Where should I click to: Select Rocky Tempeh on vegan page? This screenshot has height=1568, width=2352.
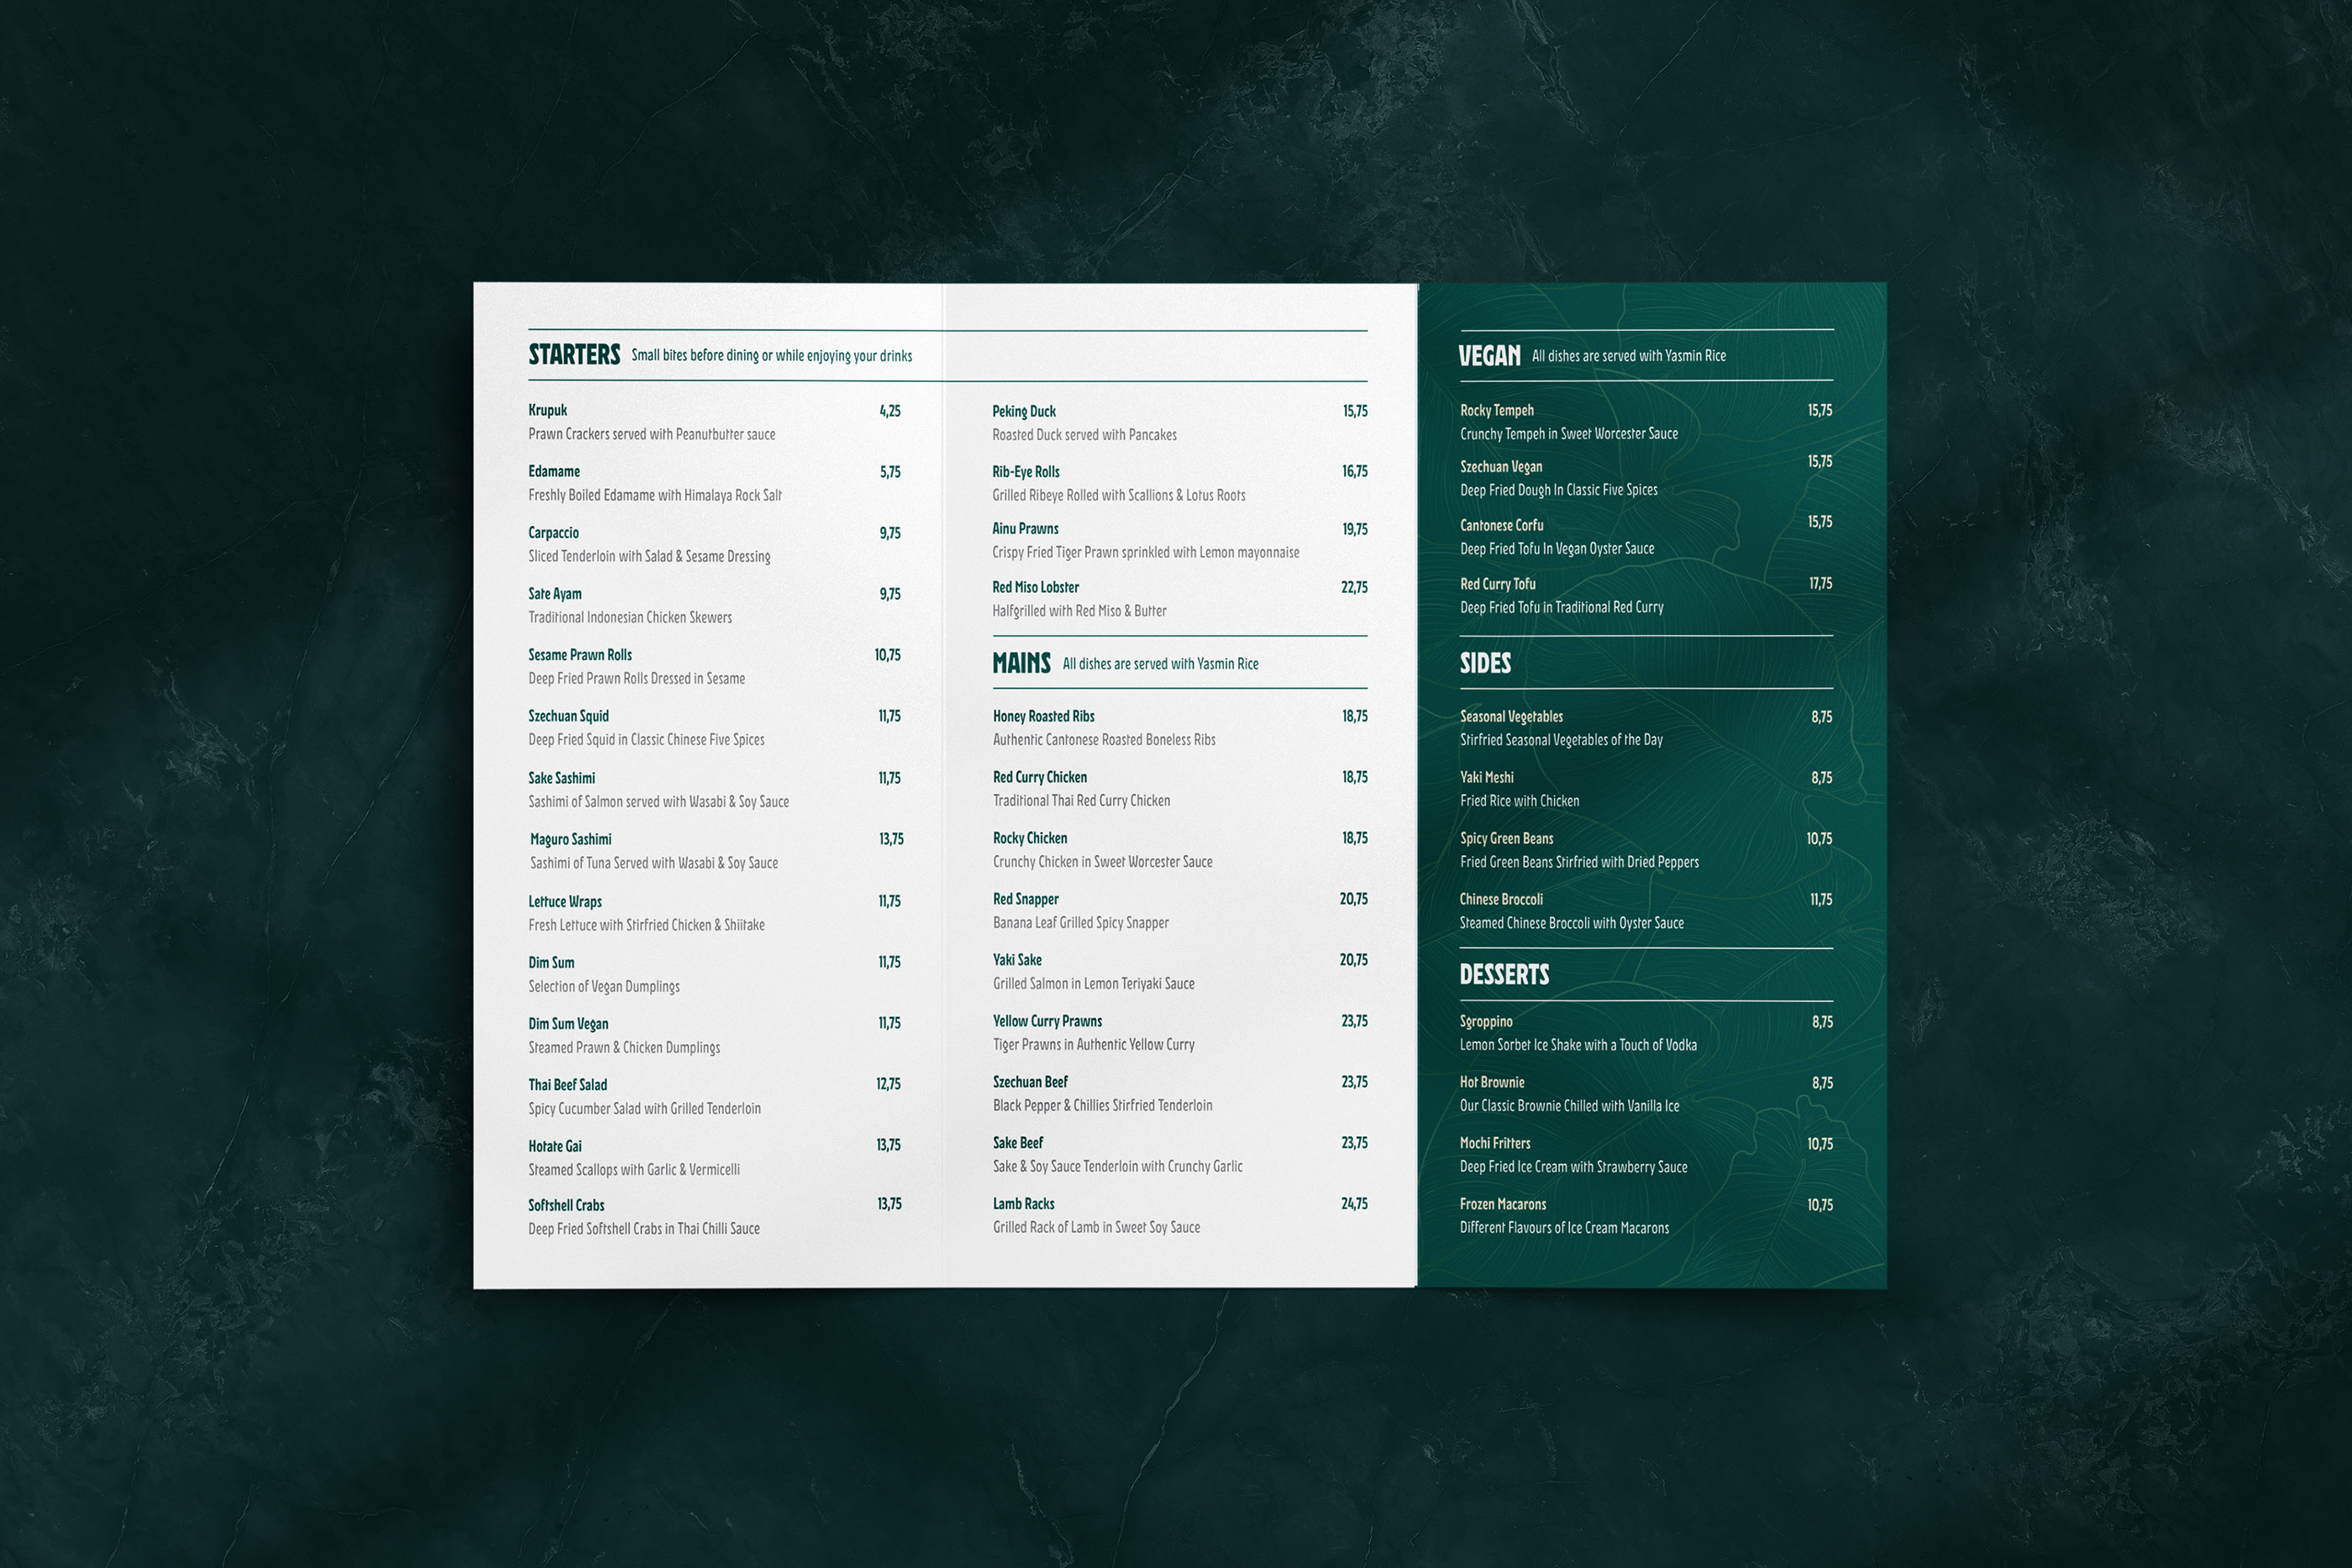point(1496,410)
